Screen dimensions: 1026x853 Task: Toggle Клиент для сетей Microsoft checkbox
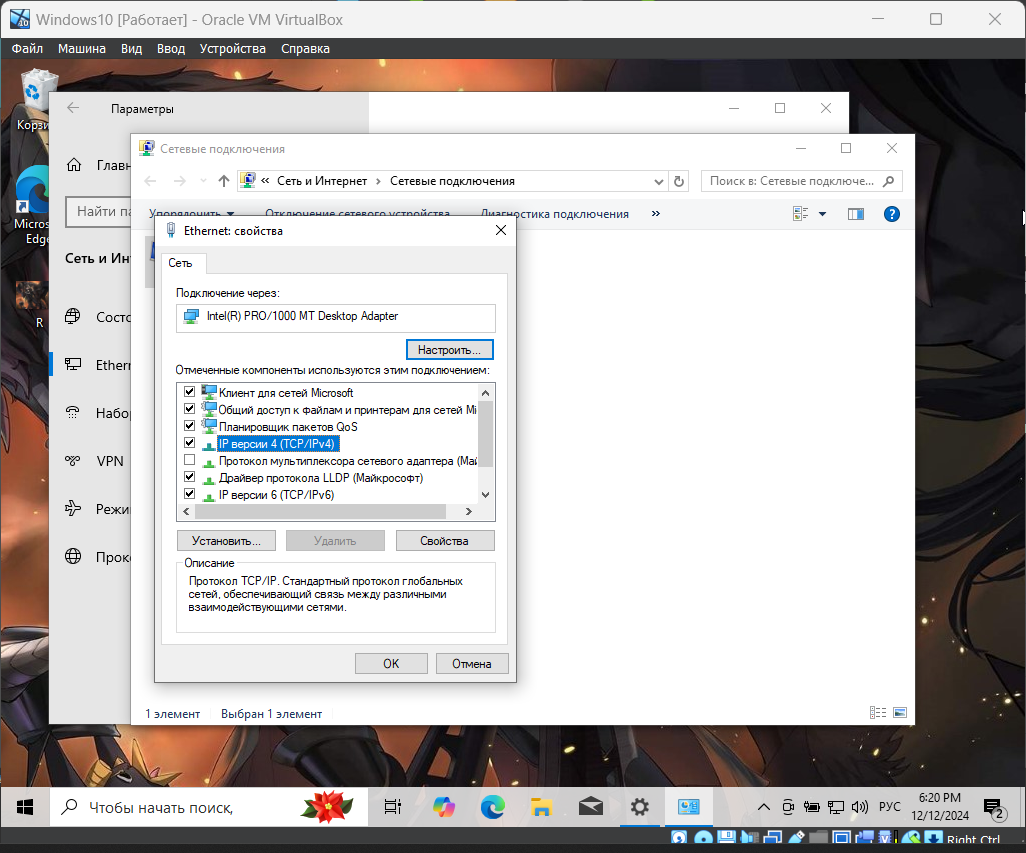189,392
